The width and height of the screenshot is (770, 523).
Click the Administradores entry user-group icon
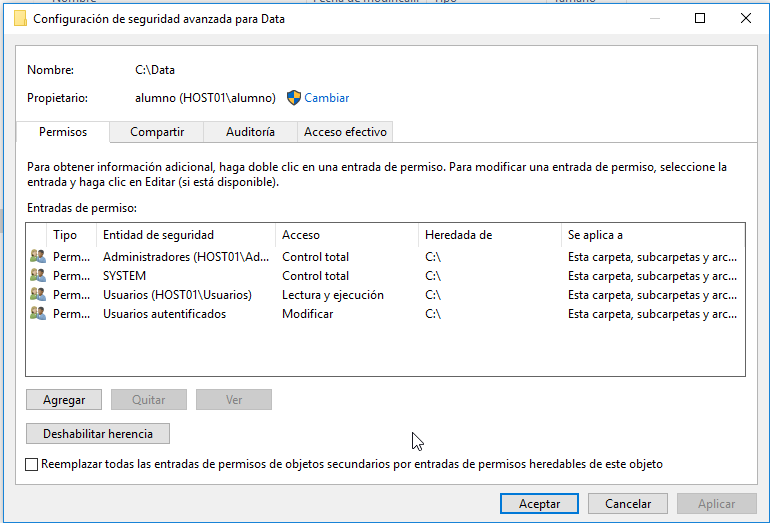(x=38, y=257)
